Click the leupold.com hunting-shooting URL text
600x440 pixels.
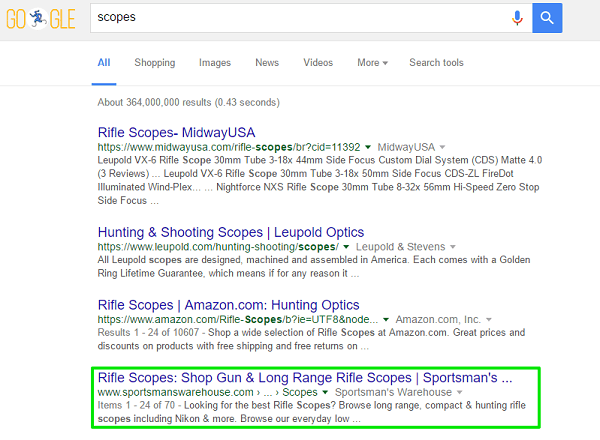point(218,247)
